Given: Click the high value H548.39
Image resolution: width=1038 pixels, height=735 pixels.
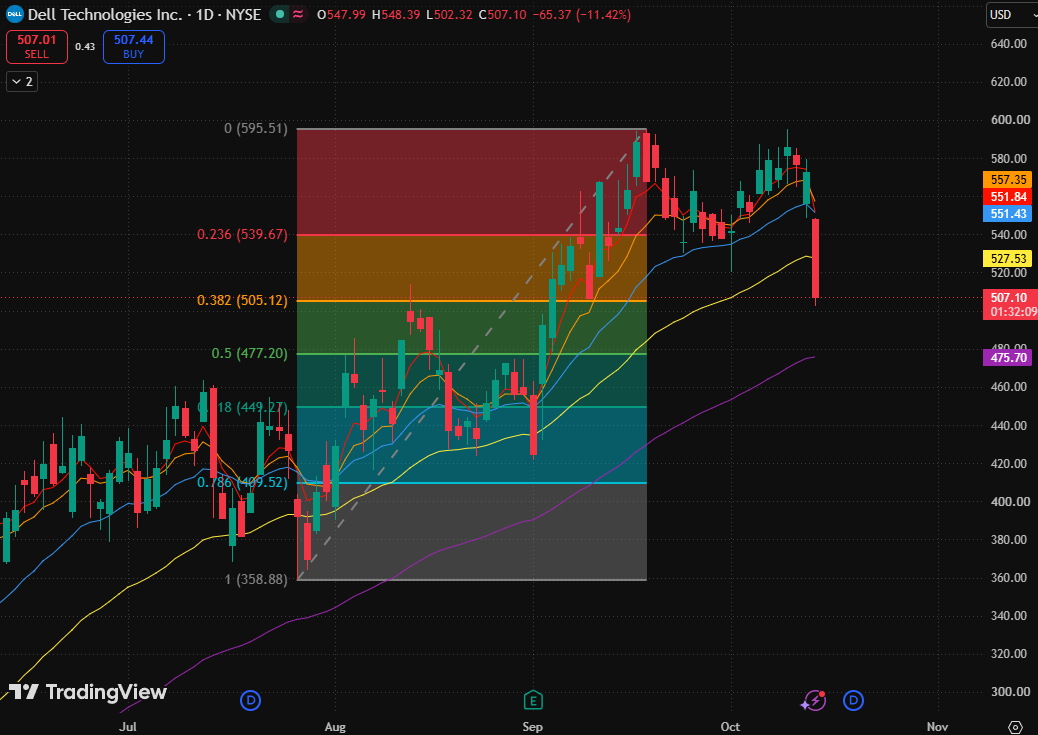Looking at the screenshot, I should point(396,15).
